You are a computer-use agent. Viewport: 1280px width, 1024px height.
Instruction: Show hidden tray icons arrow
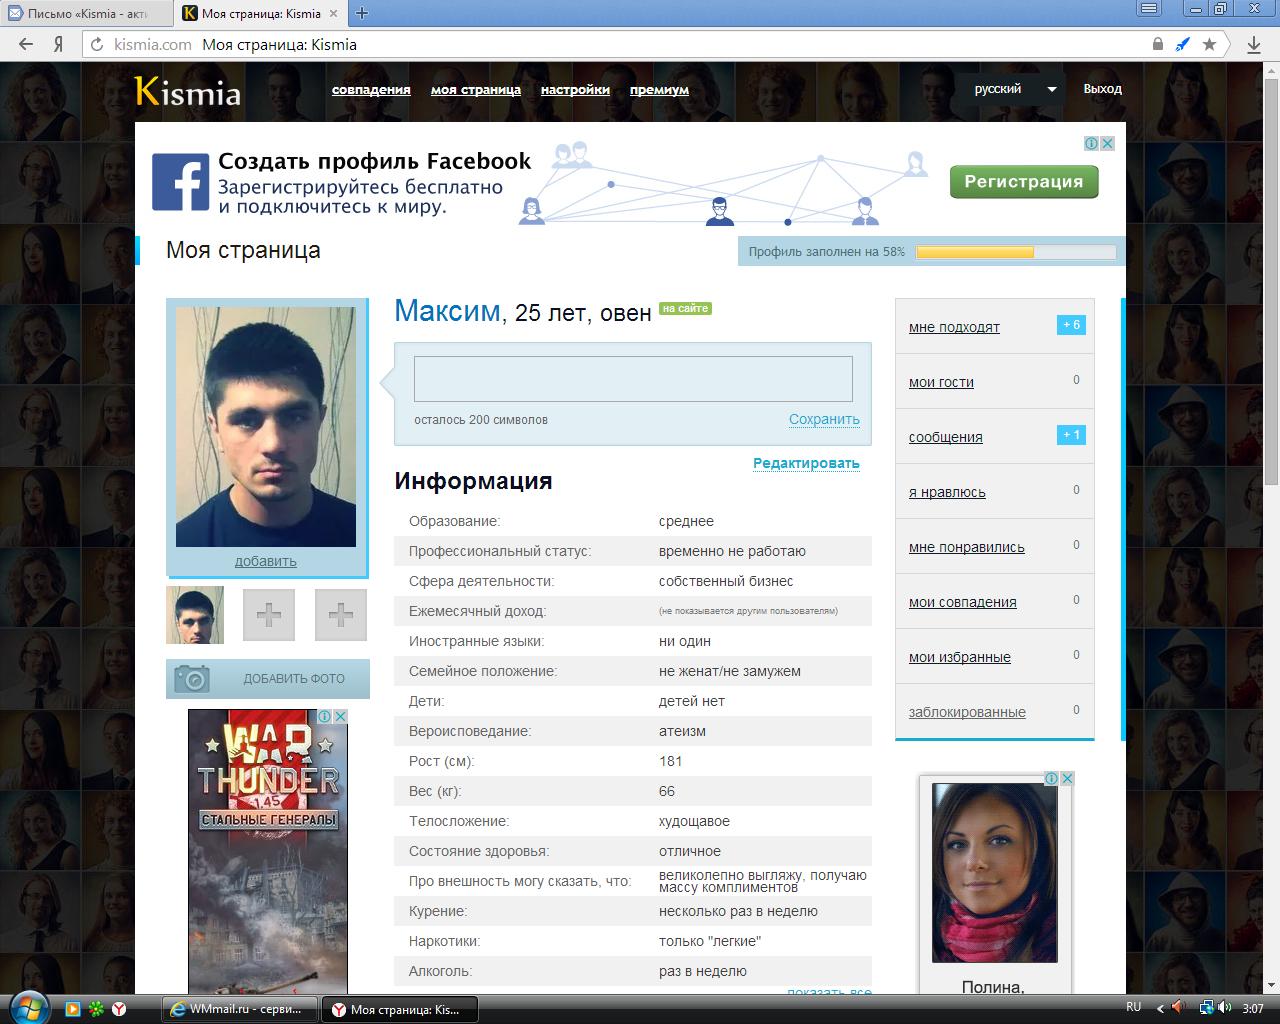click(1159, 1008)
